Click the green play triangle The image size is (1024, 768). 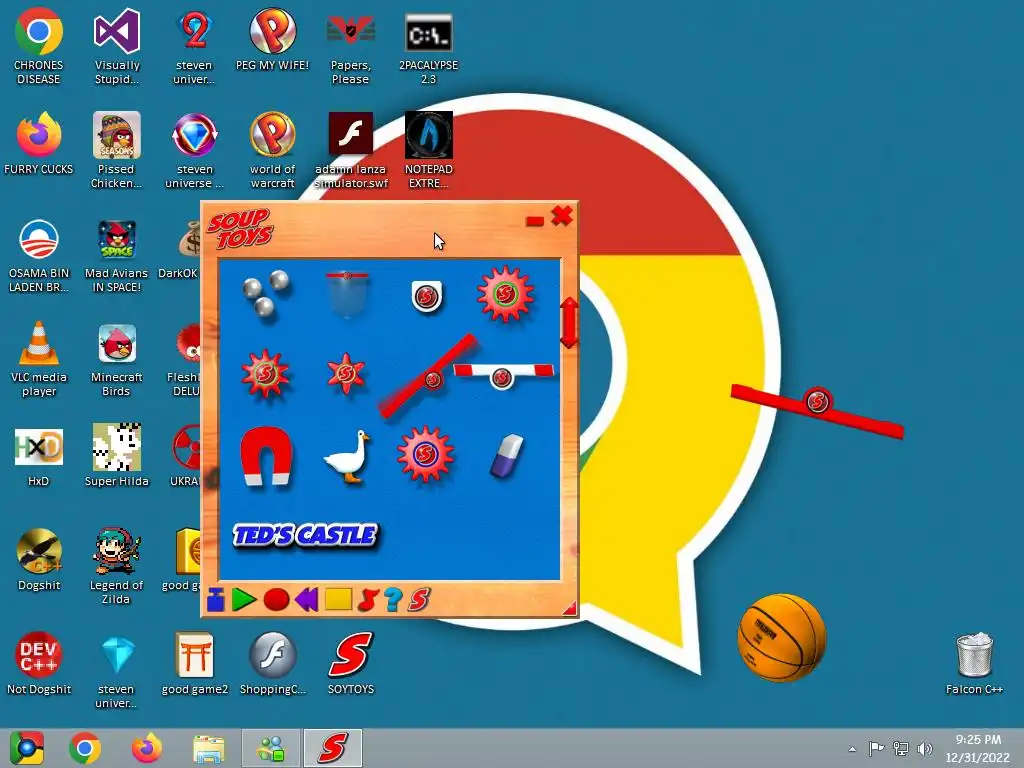click(244, 600)
